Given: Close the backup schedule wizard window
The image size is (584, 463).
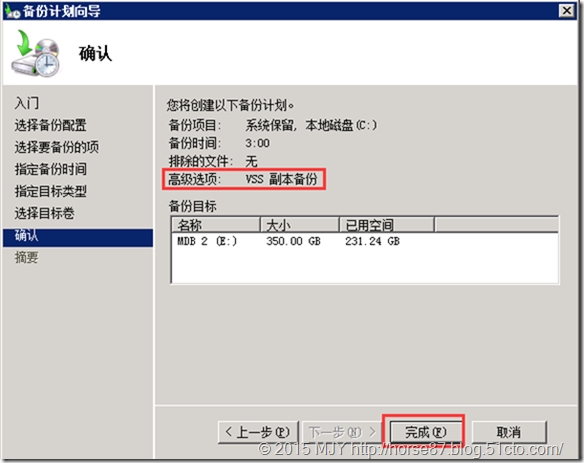Looking at the screenshot, I should click(x=566, y=10).
